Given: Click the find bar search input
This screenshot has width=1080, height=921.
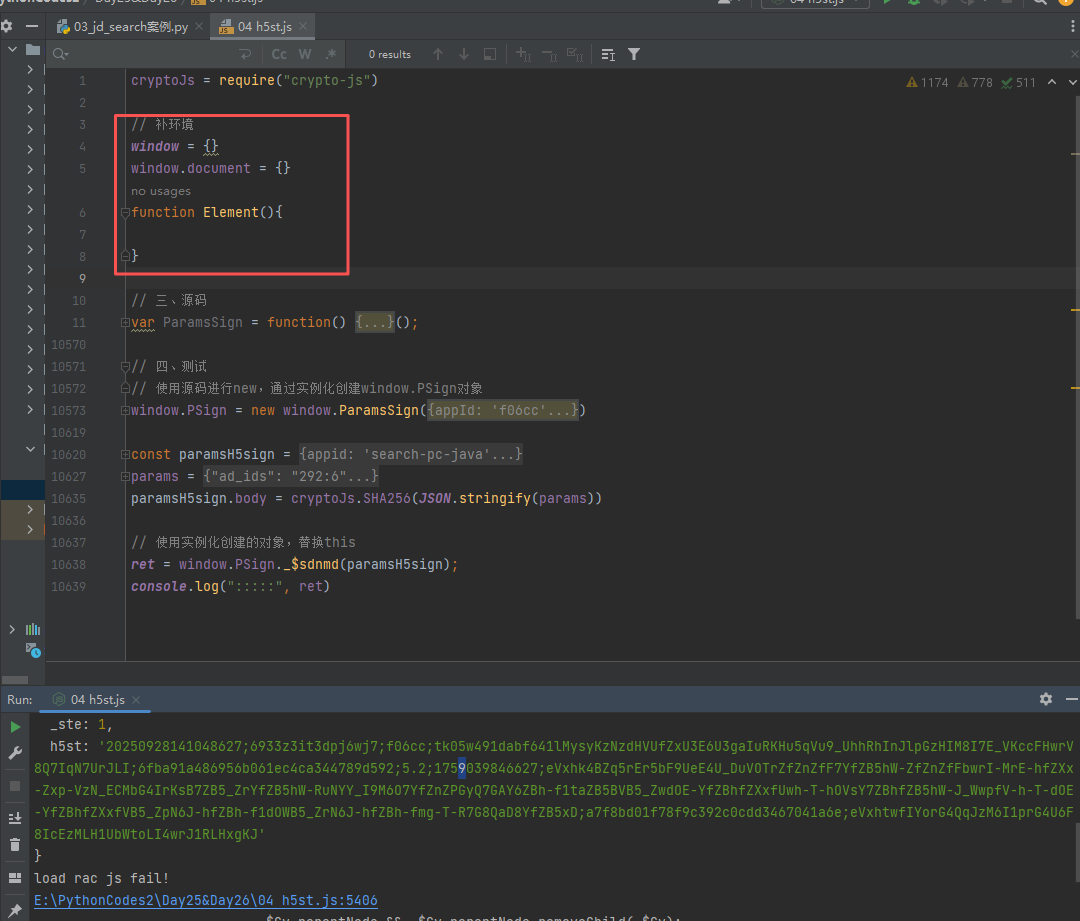Looking at the screenshot, I should [153, 54].
